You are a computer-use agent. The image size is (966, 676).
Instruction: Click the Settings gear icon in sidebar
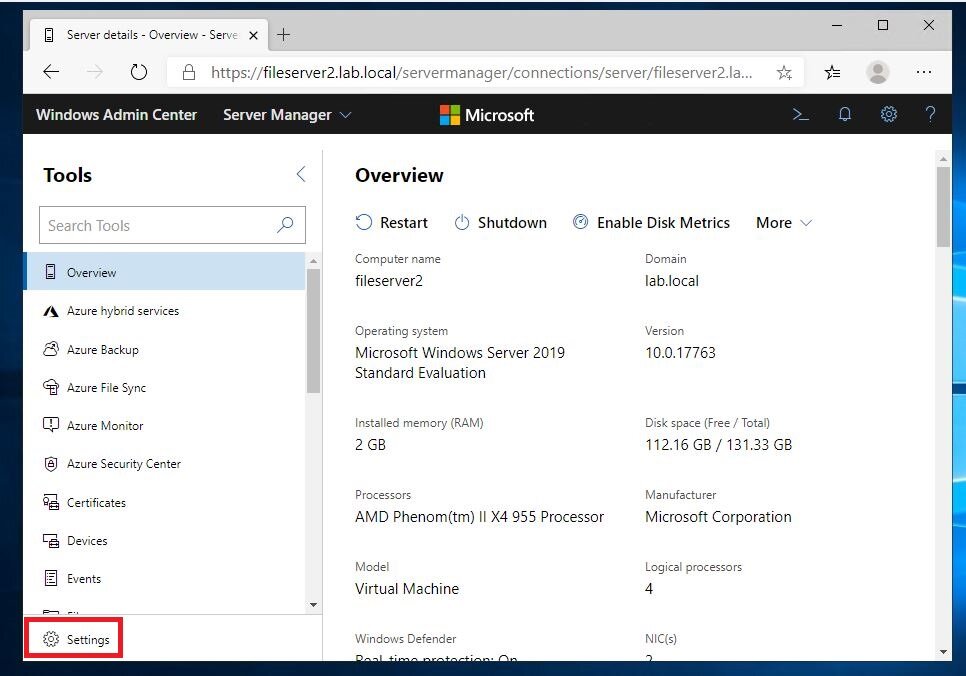(51, 640)
